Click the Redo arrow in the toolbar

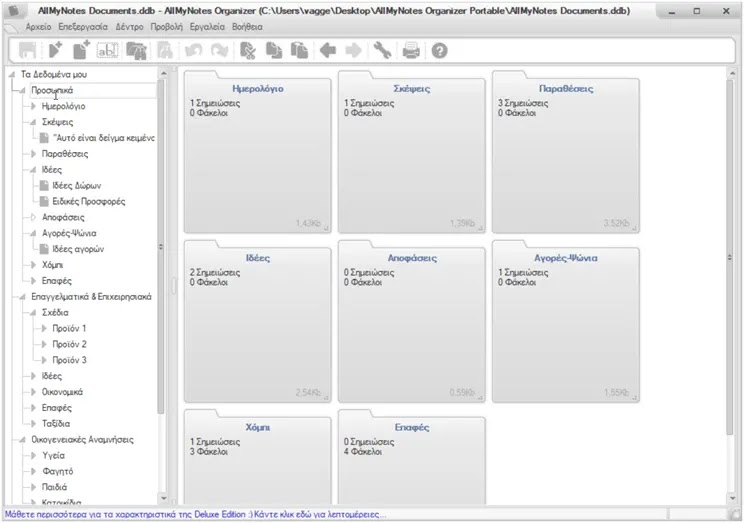[220, 50]
